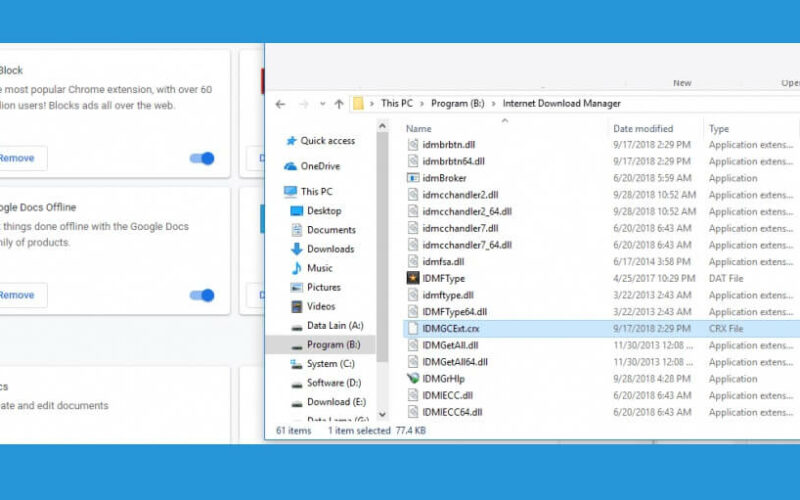Select the idmcchandler2_64.dll file

point(467,212)
